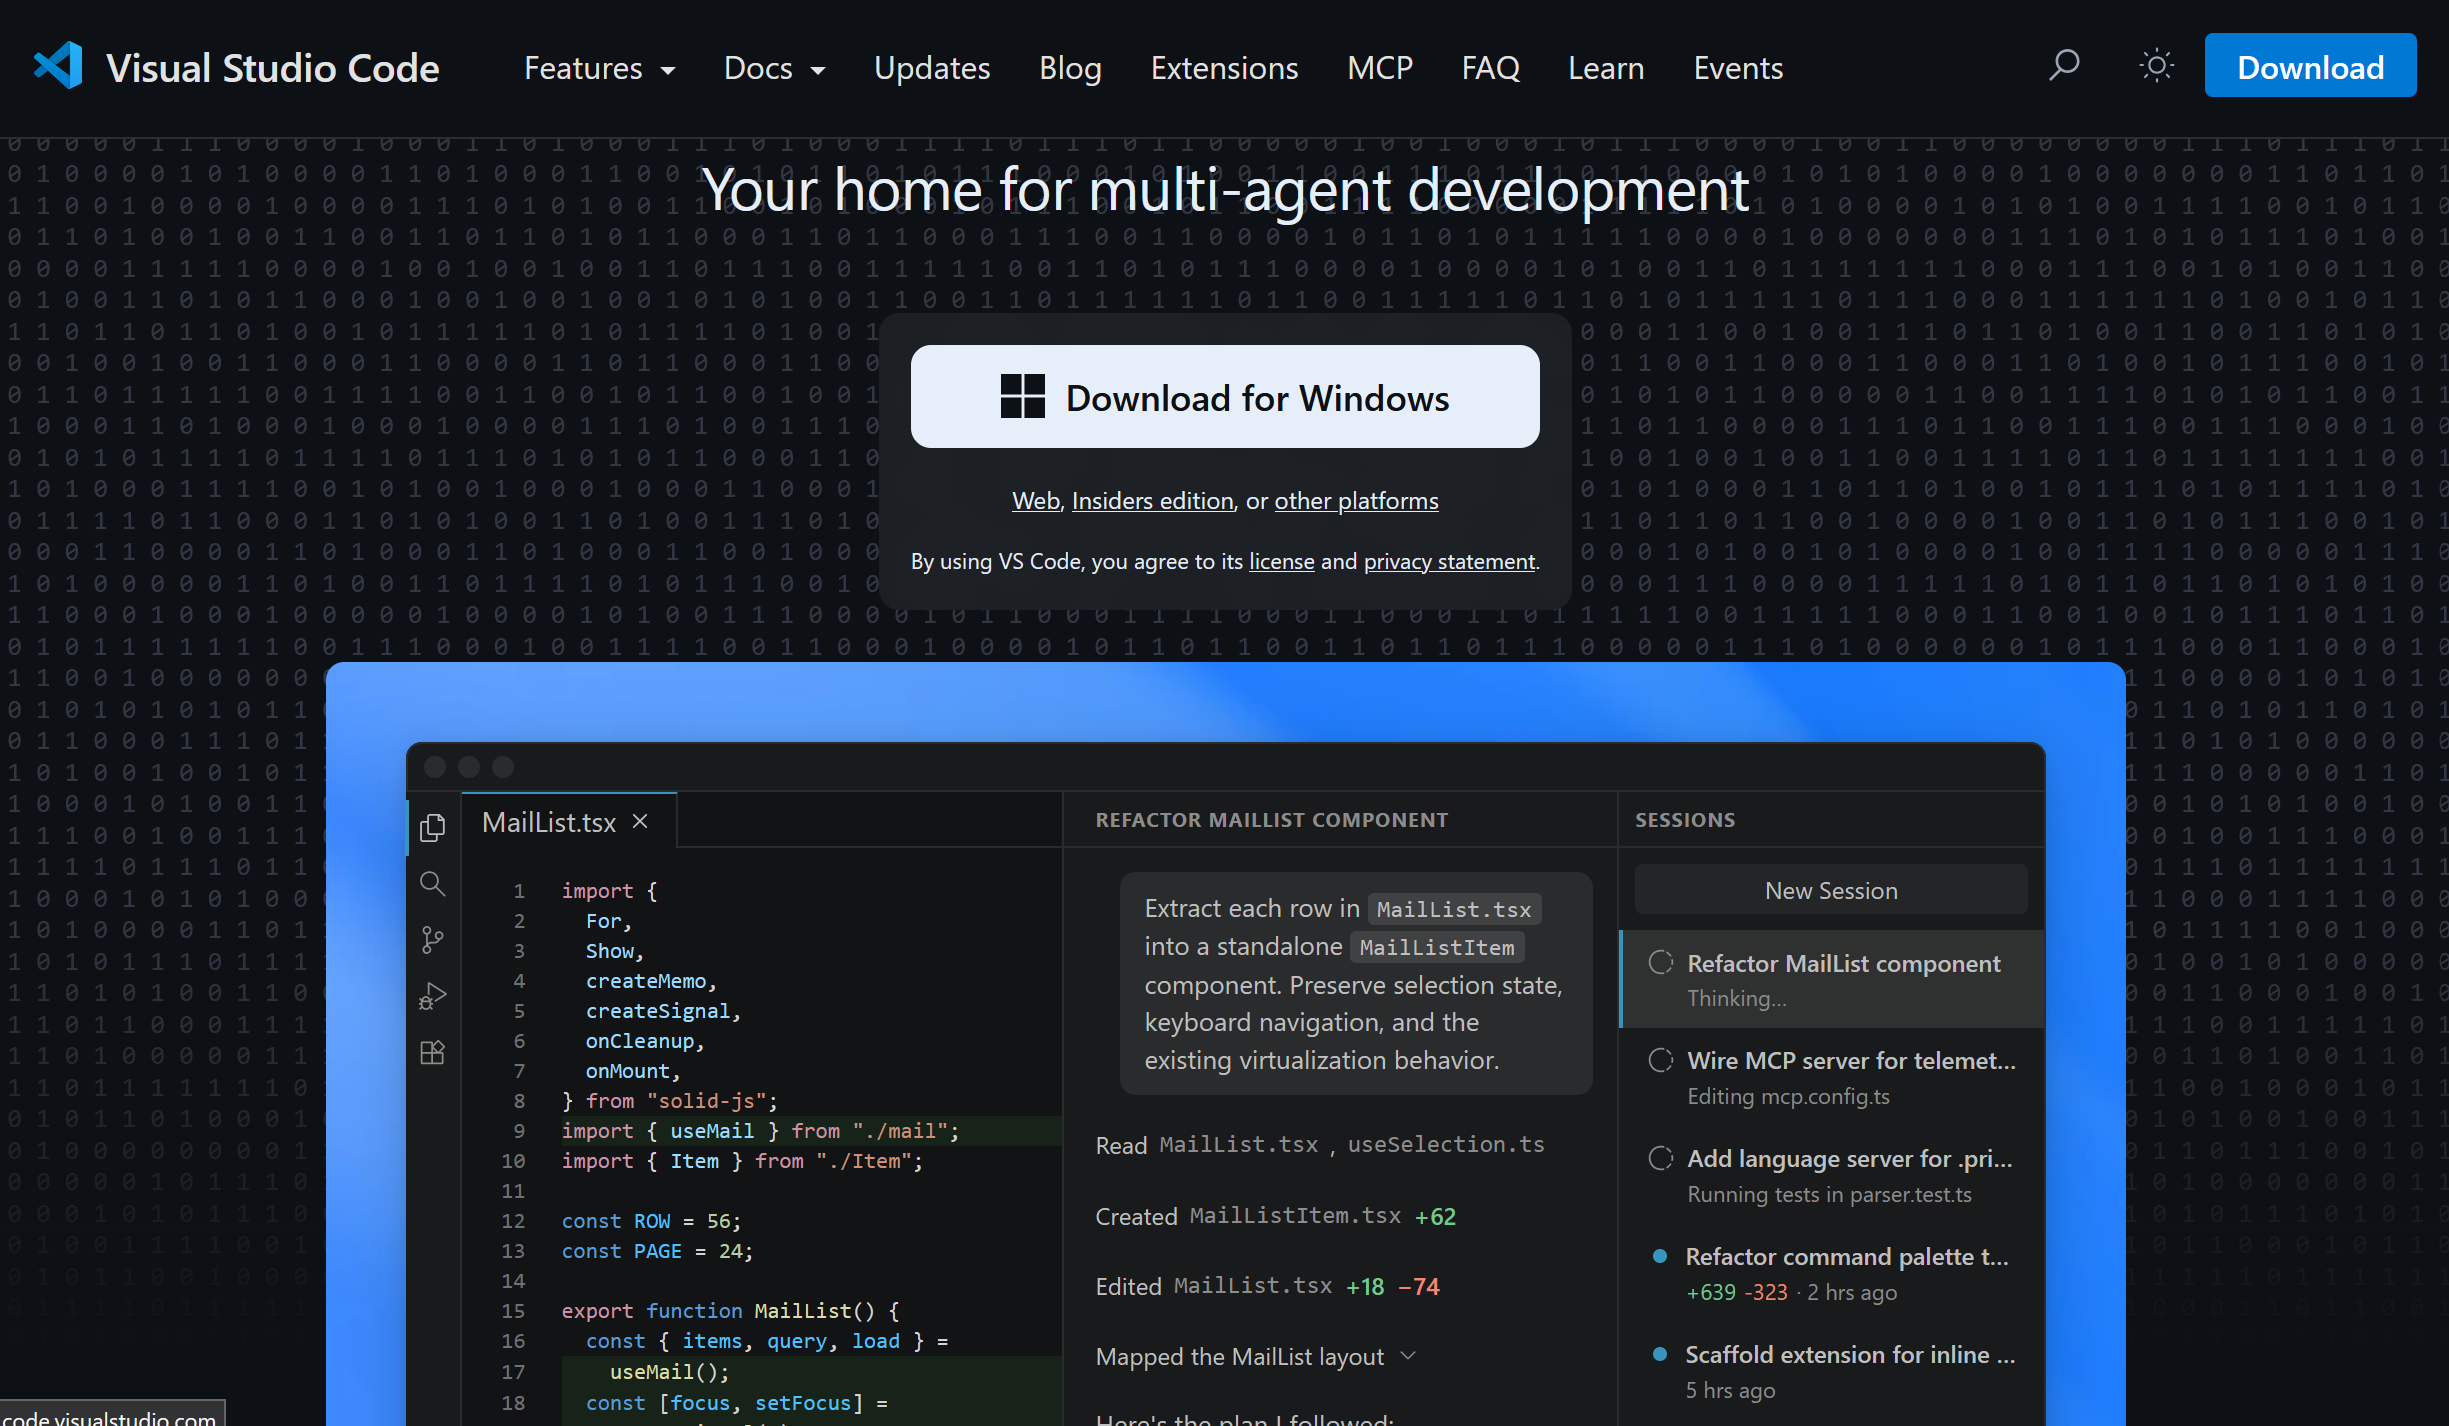Click the Visual Studio Code title text
The image size is (2449, 1426).
(x=273, y=68)
